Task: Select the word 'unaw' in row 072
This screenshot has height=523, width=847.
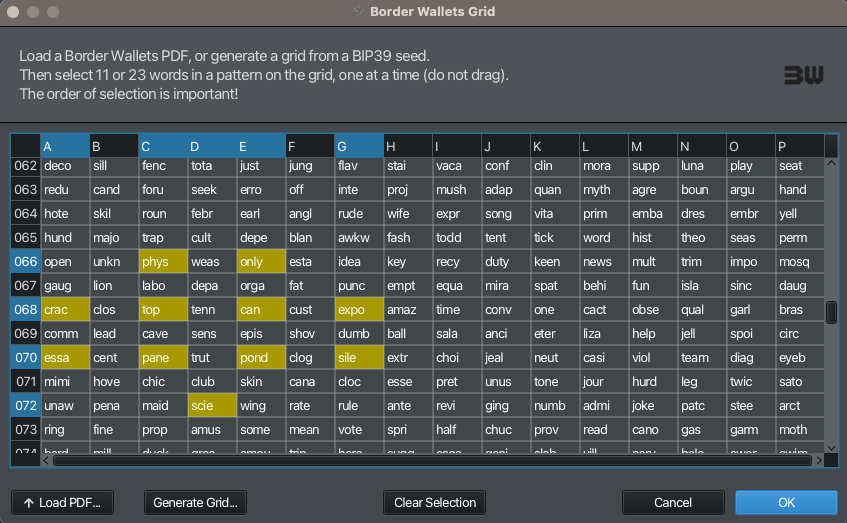Action: [65, 406]
